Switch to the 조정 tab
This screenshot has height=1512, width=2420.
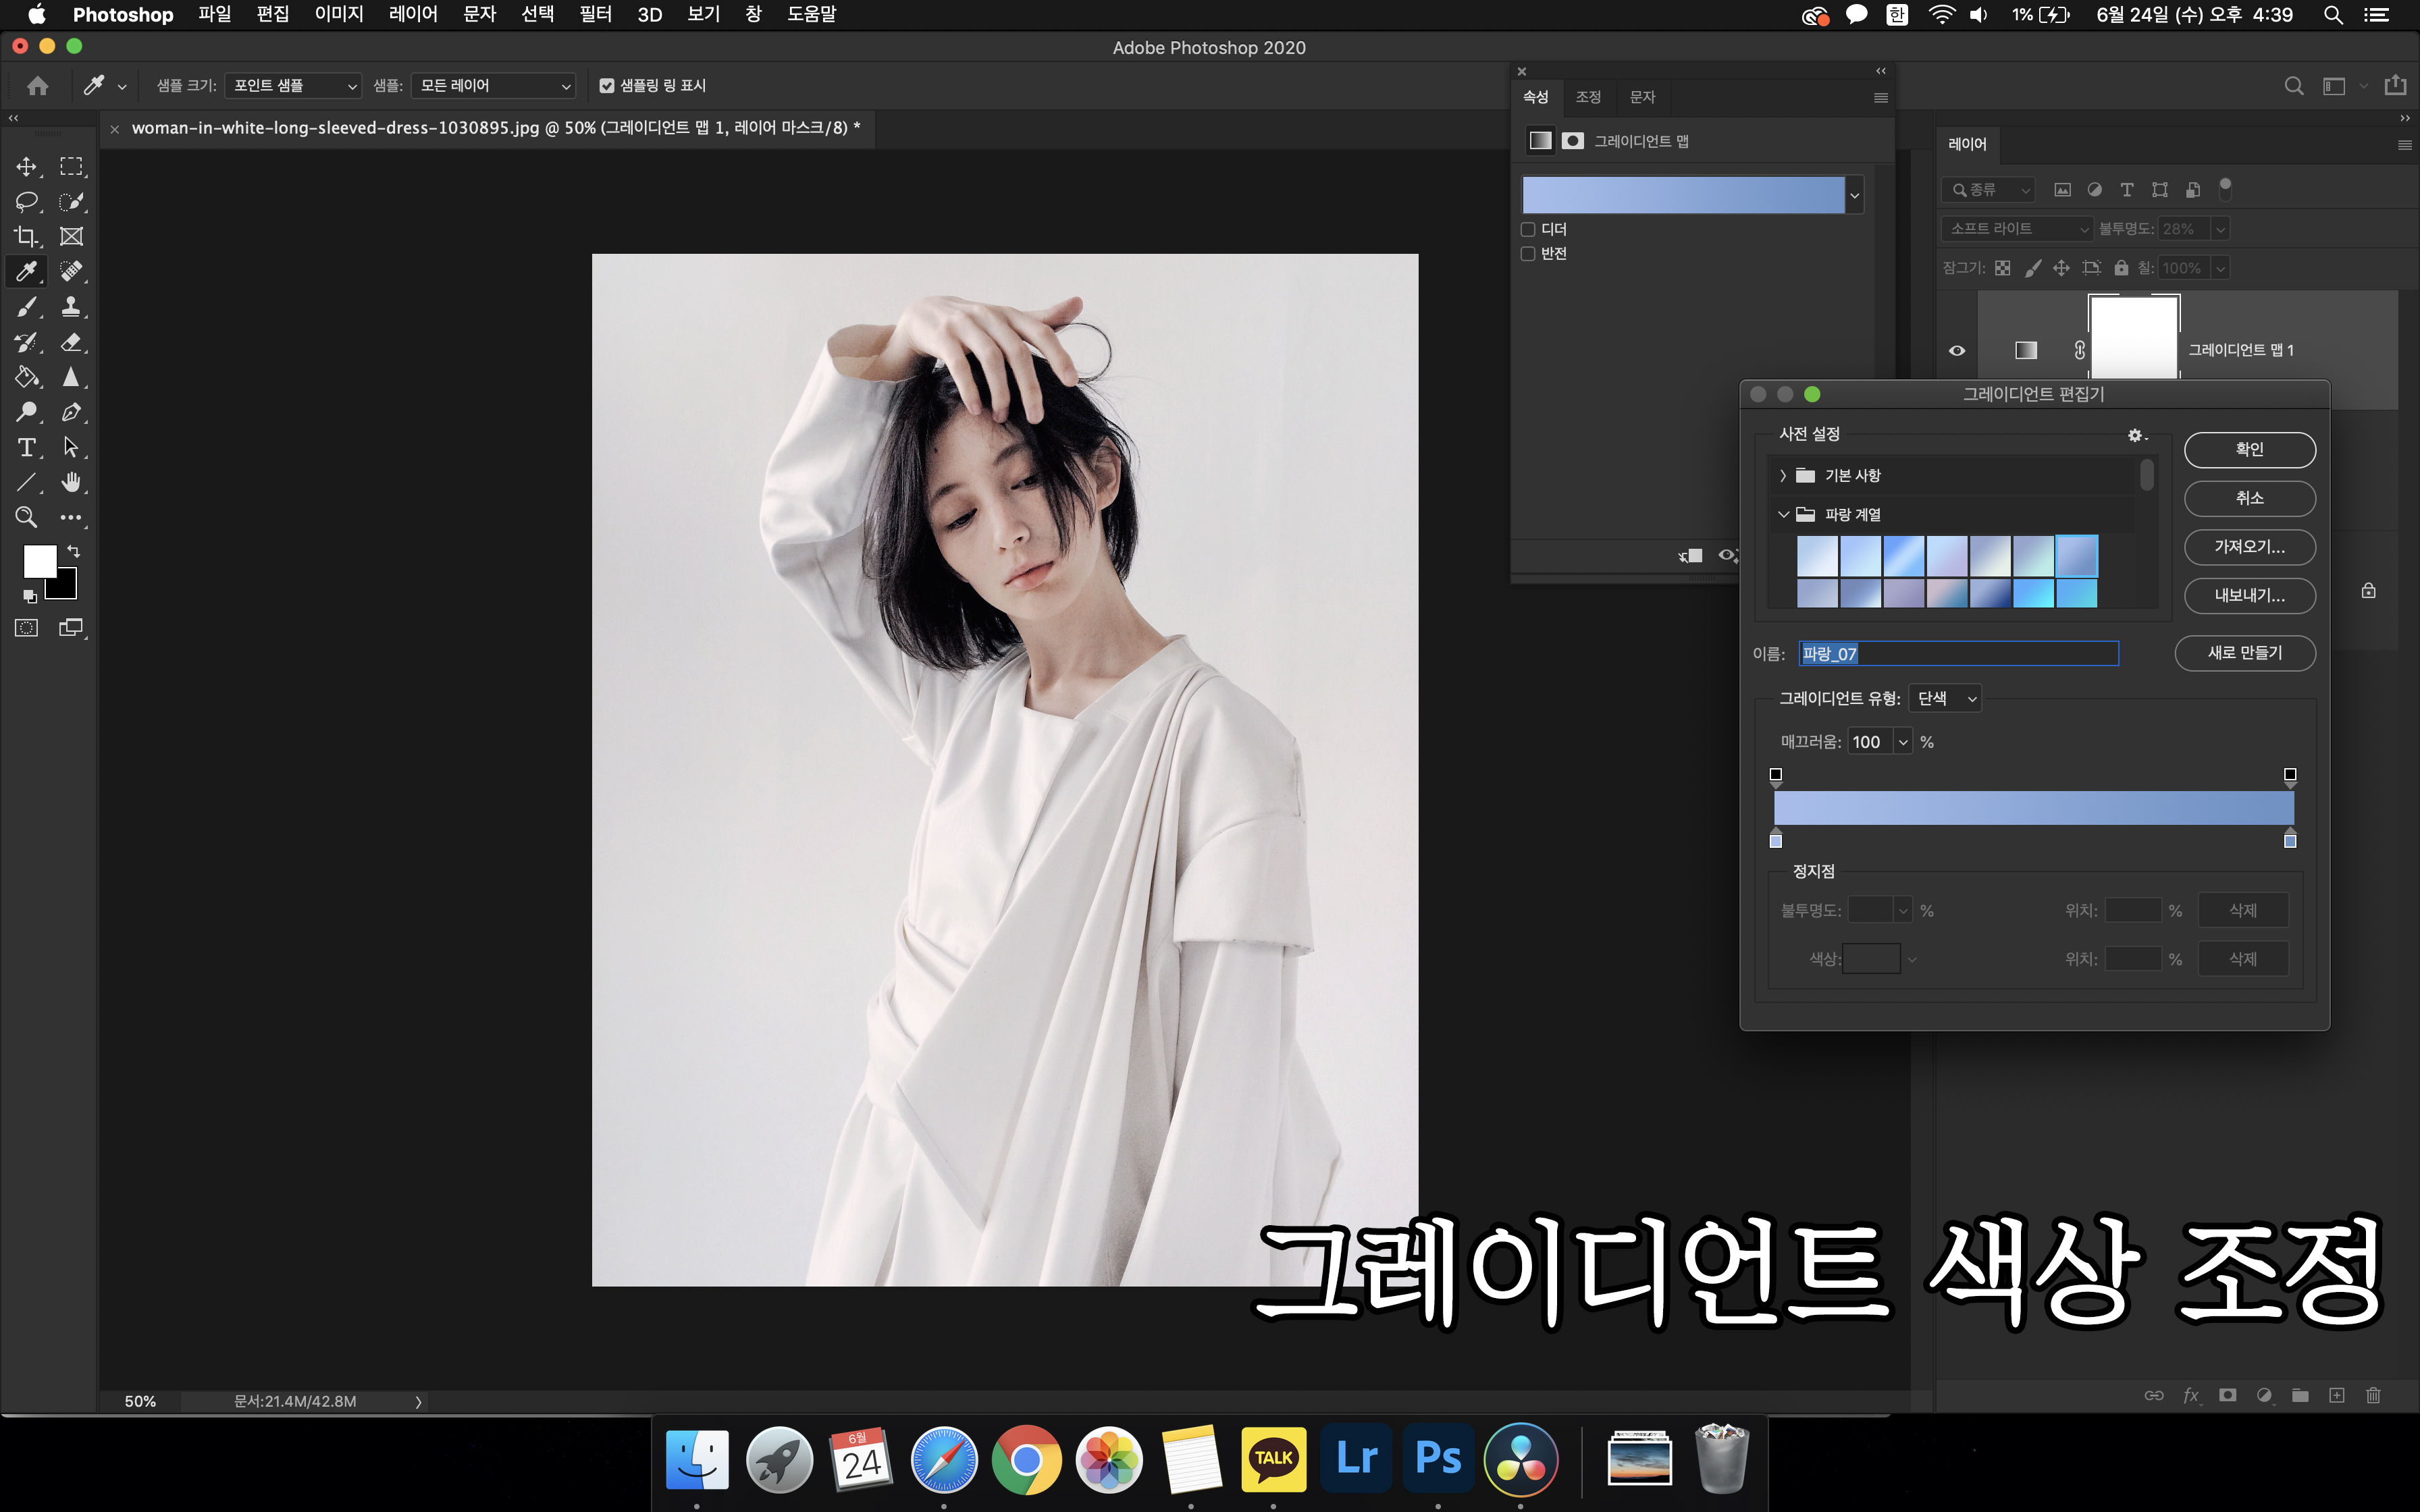(x=1588, y=97)
